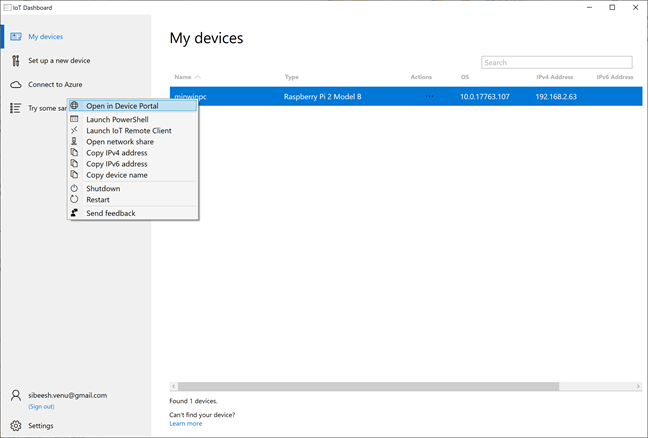Click the Shutdown power icon
This screenshot has height=438, width=649.
[74, 188]
